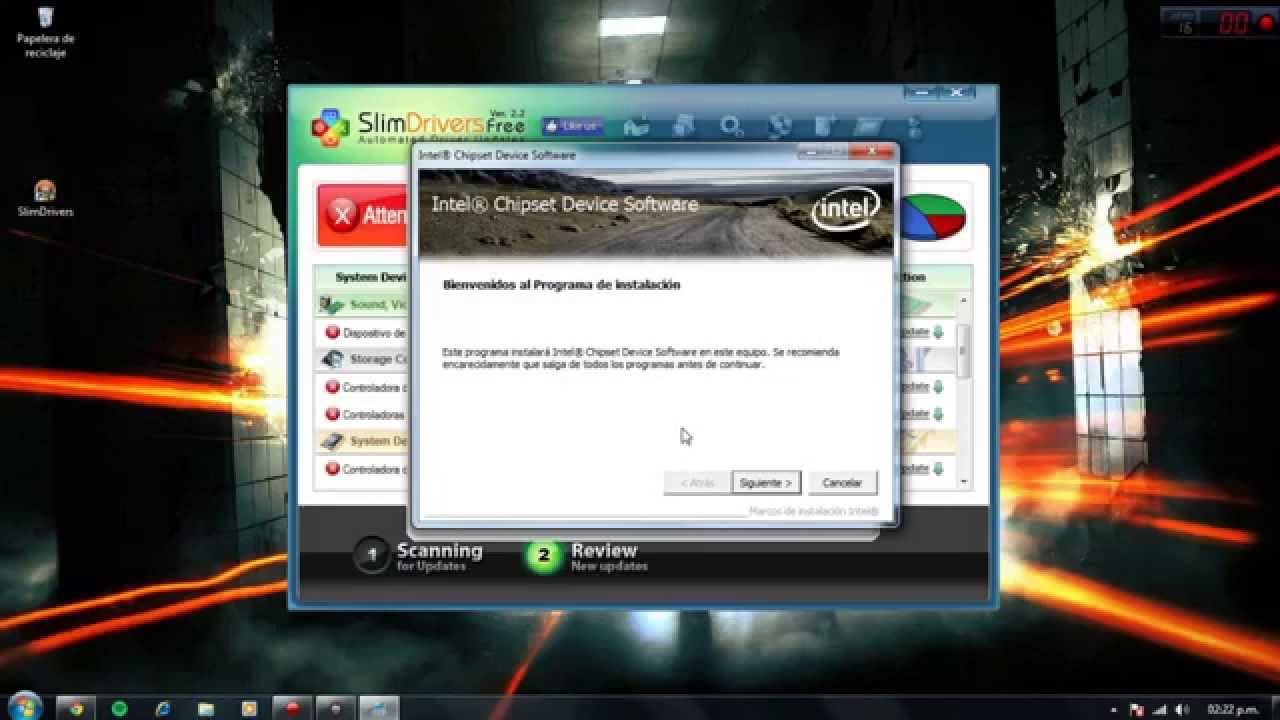Click red status icon beside Dispositivo de
The height and width of the screenshot is (720, 1280).
tap(332, 332)
